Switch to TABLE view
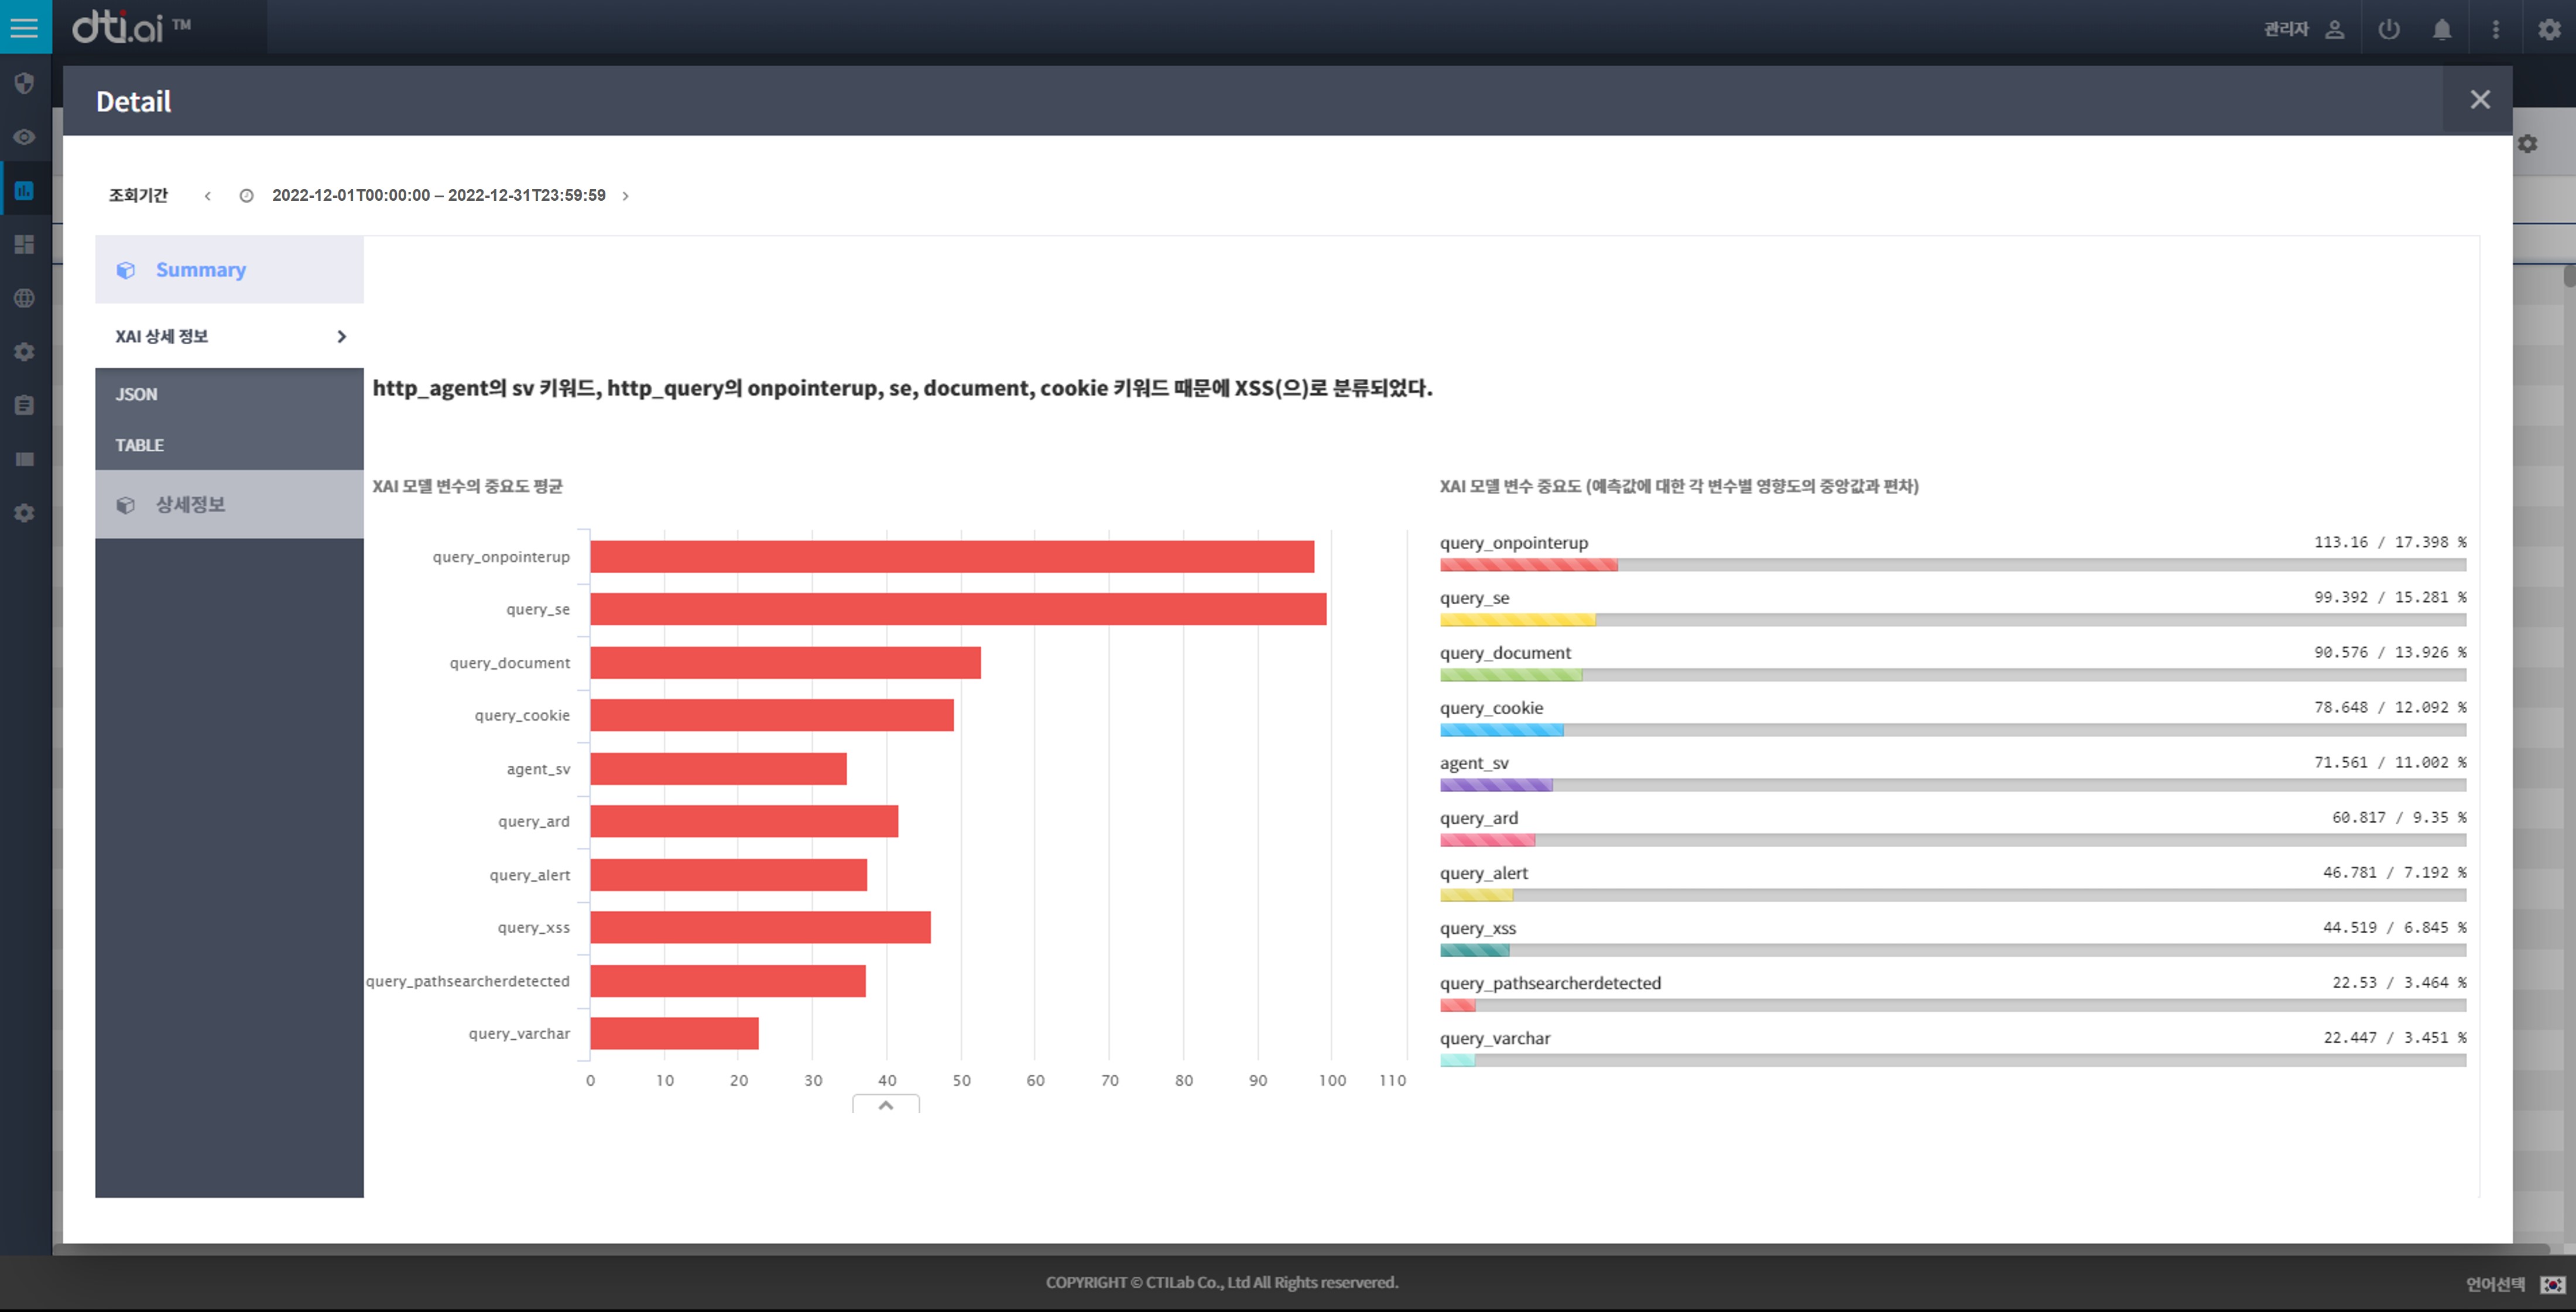The height and width of the screenshot is (1312, 2576). pos(140,445)
